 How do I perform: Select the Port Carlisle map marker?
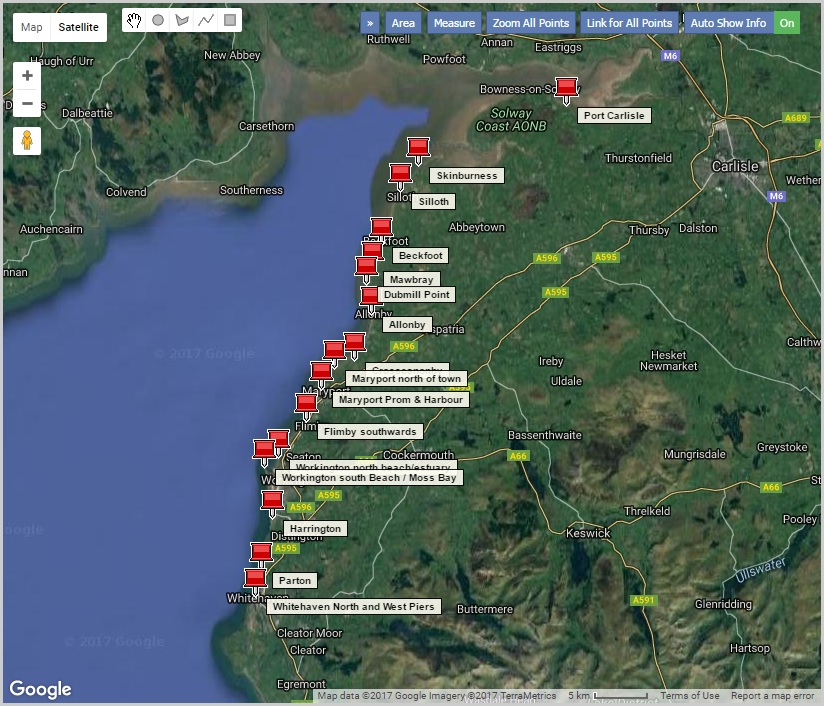coord(566,87)
